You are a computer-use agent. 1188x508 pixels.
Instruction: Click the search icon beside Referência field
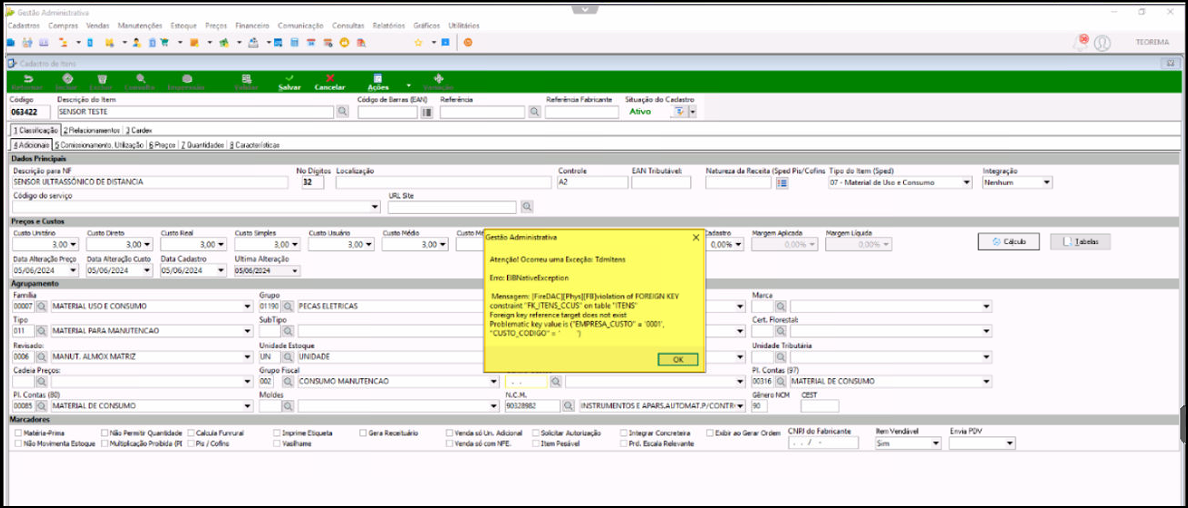pyautogui.click(x=535, y=111)
